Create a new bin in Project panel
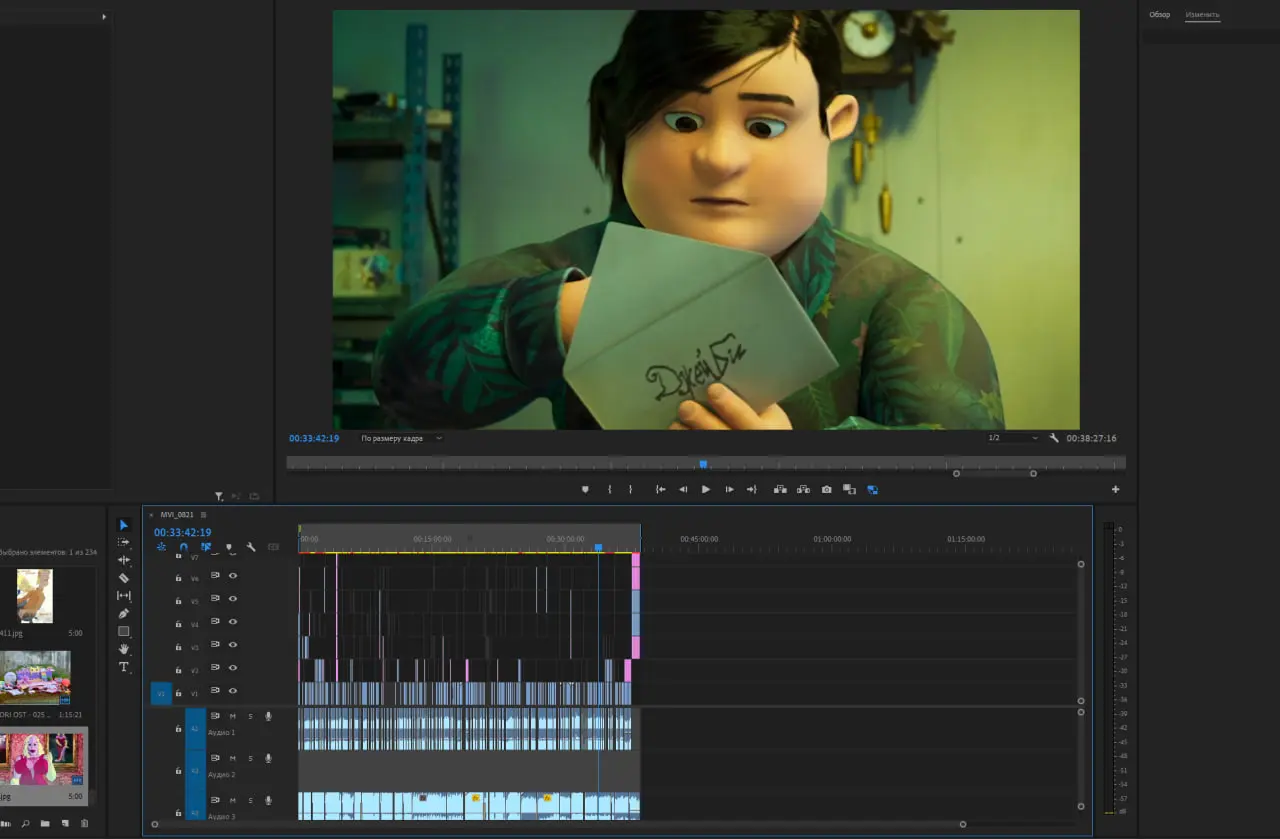1280x839 pixels. click(x=45, y=823)
